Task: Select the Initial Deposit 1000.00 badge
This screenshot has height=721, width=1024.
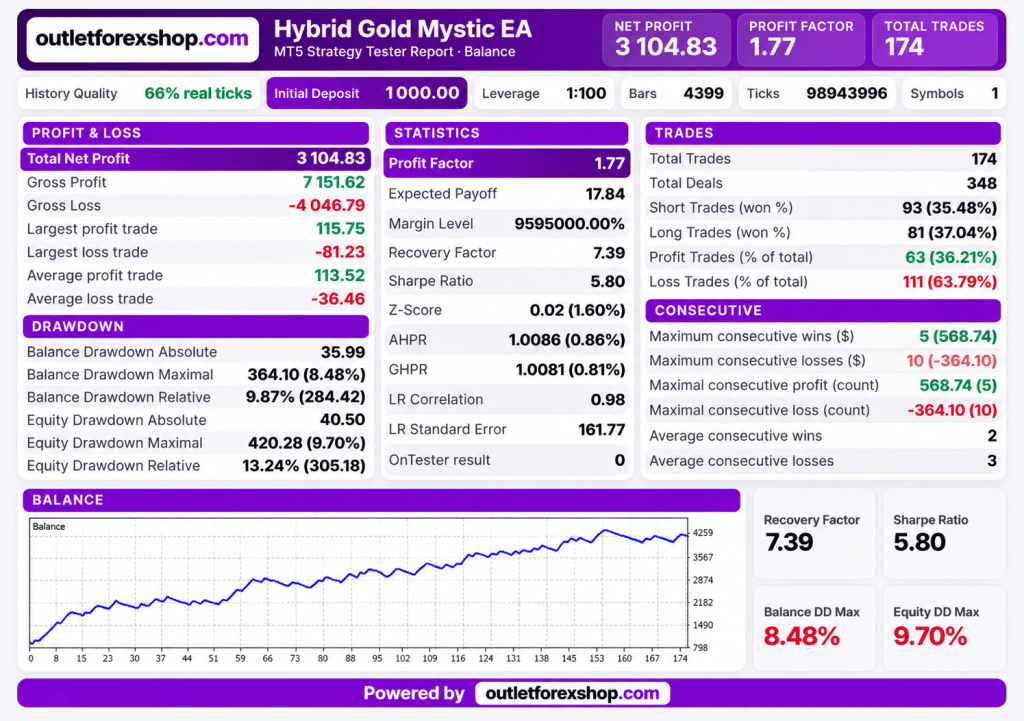Action: click(x=366, y=93)
